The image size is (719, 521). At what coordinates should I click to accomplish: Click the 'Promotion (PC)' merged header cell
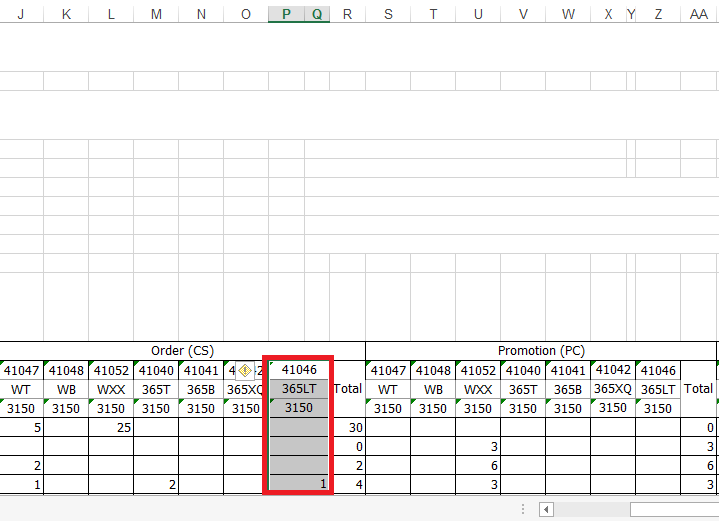pos(541,351)
